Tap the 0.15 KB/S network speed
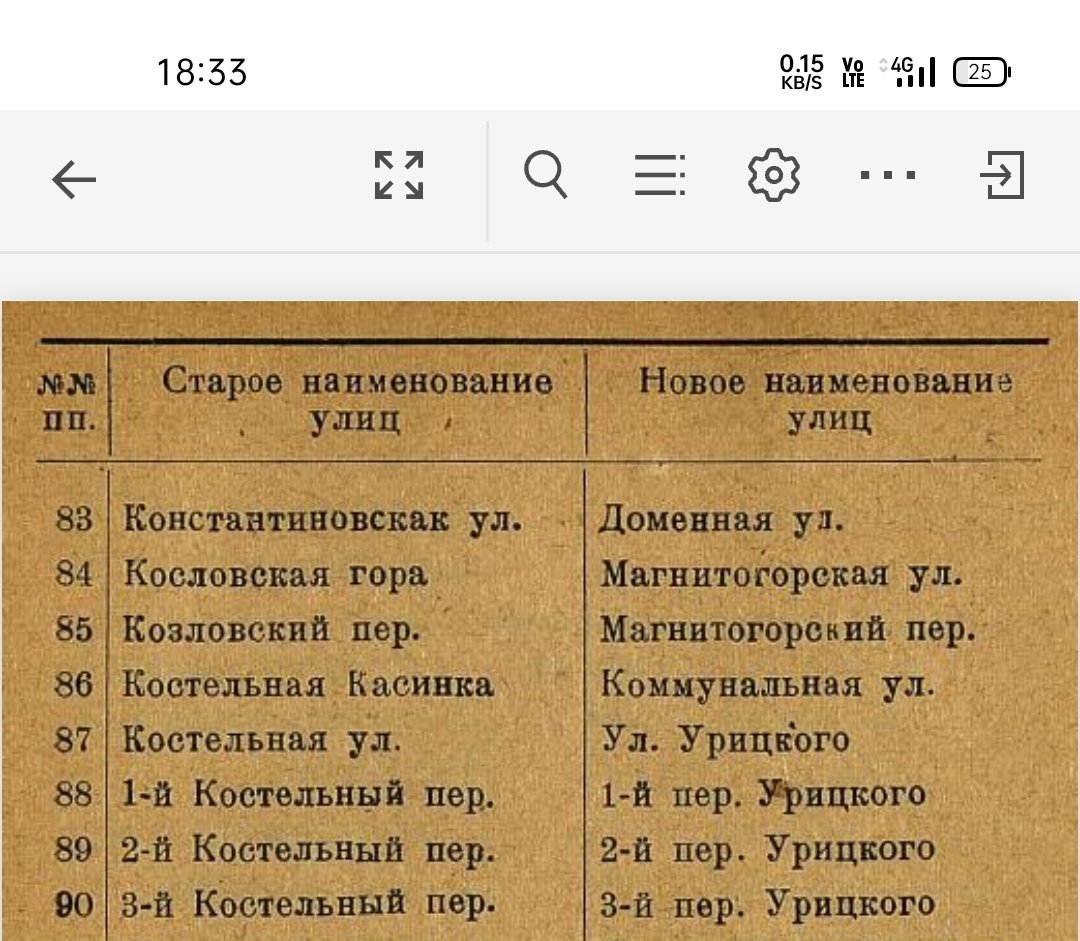The height and width of the screenshot is (941, 1080). click(x=801, y=72)
